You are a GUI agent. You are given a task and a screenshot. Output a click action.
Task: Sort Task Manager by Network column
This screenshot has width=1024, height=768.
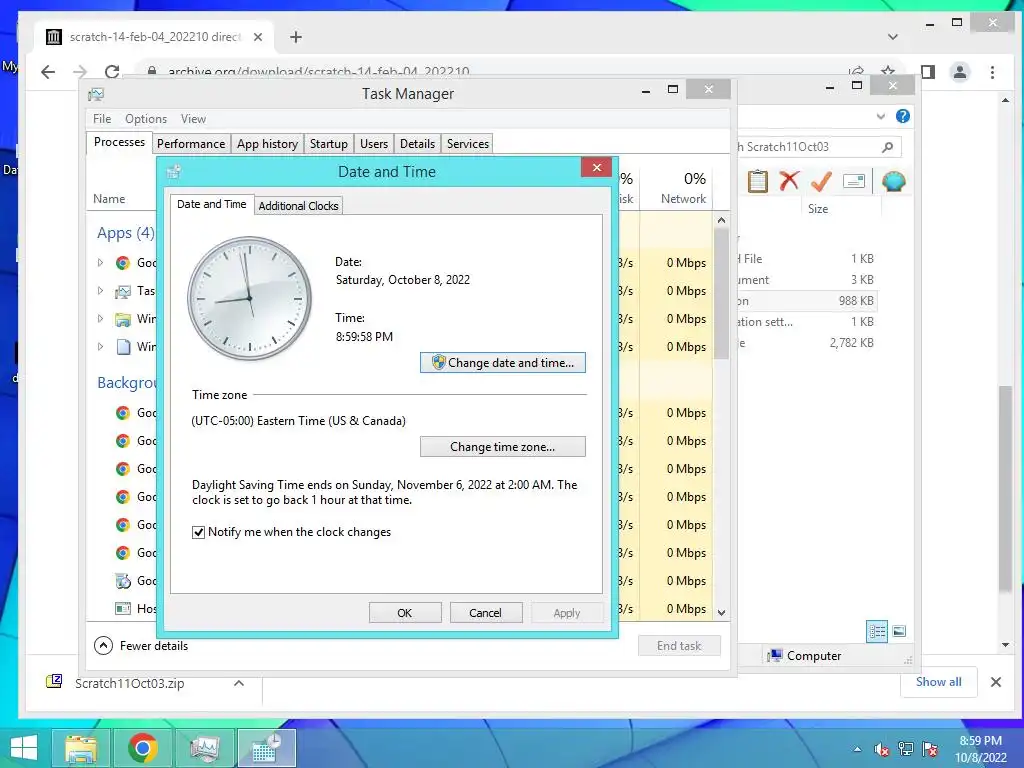(682, 188)
